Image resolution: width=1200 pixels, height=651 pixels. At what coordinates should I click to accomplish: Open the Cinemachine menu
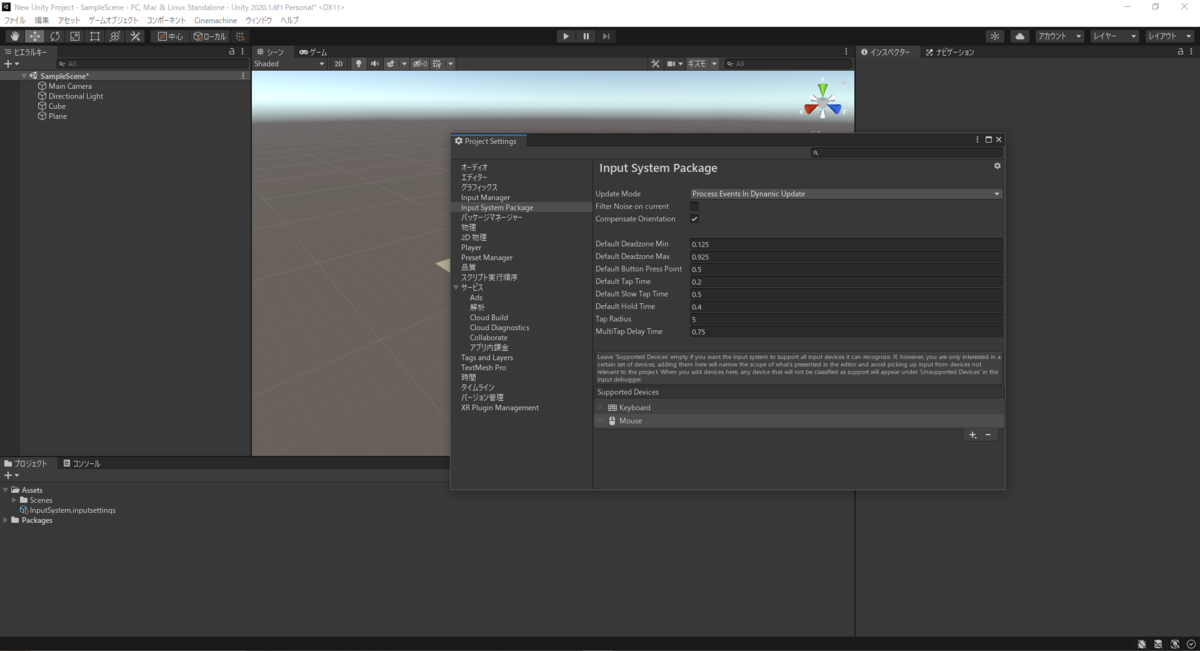tap(215, 20)
